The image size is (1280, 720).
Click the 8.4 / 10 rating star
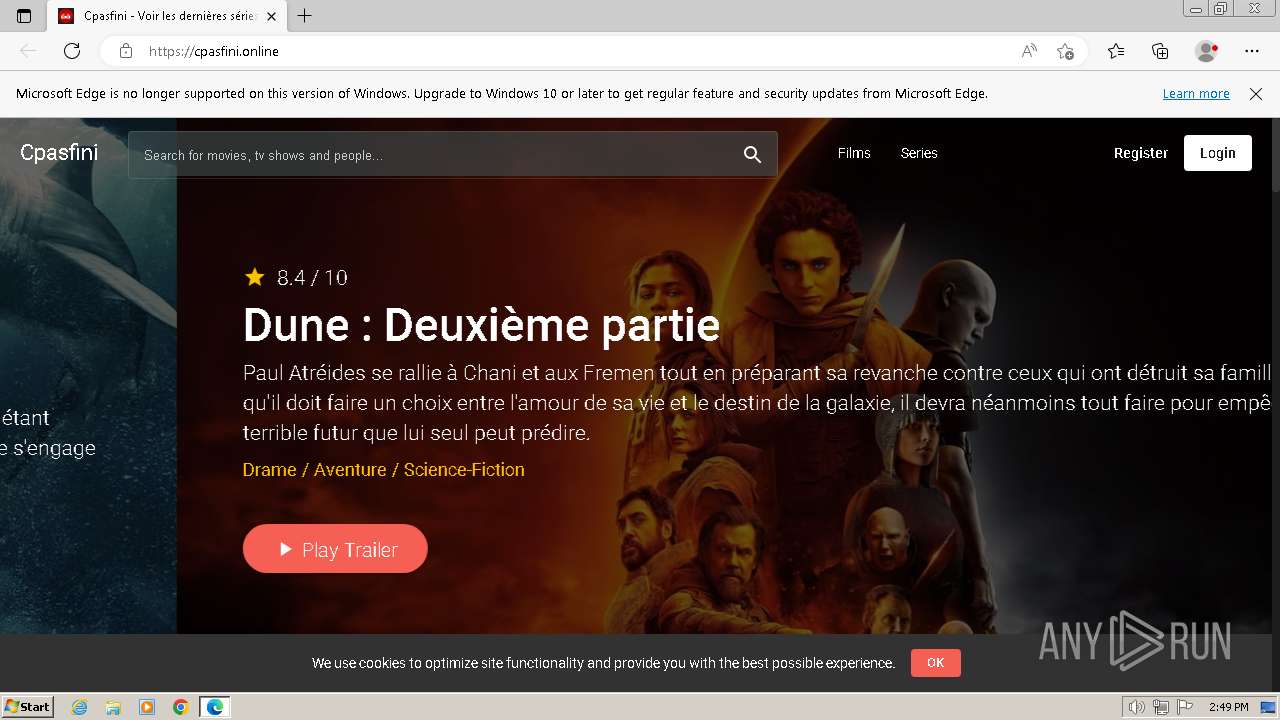pos(254,277)
